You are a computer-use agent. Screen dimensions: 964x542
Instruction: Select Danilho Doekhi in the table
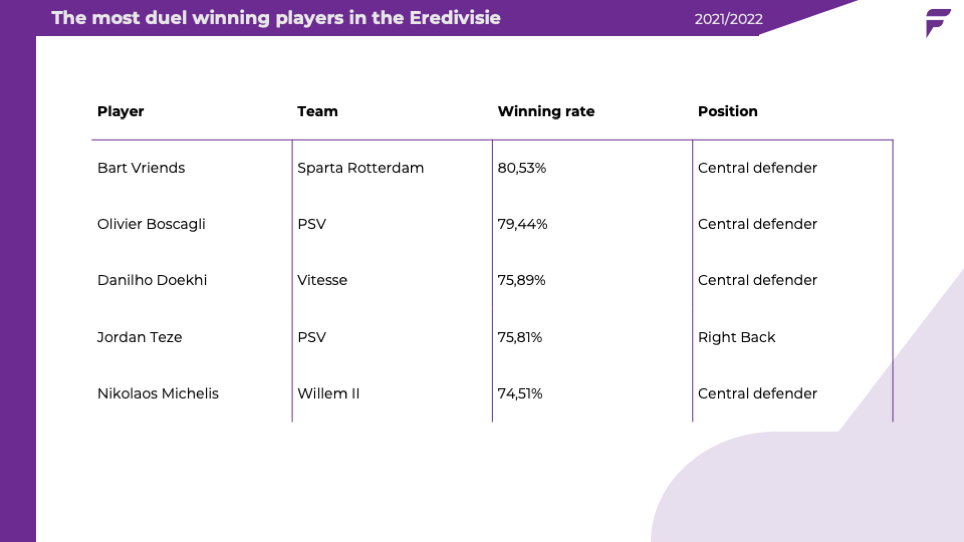tap(152, 280)
